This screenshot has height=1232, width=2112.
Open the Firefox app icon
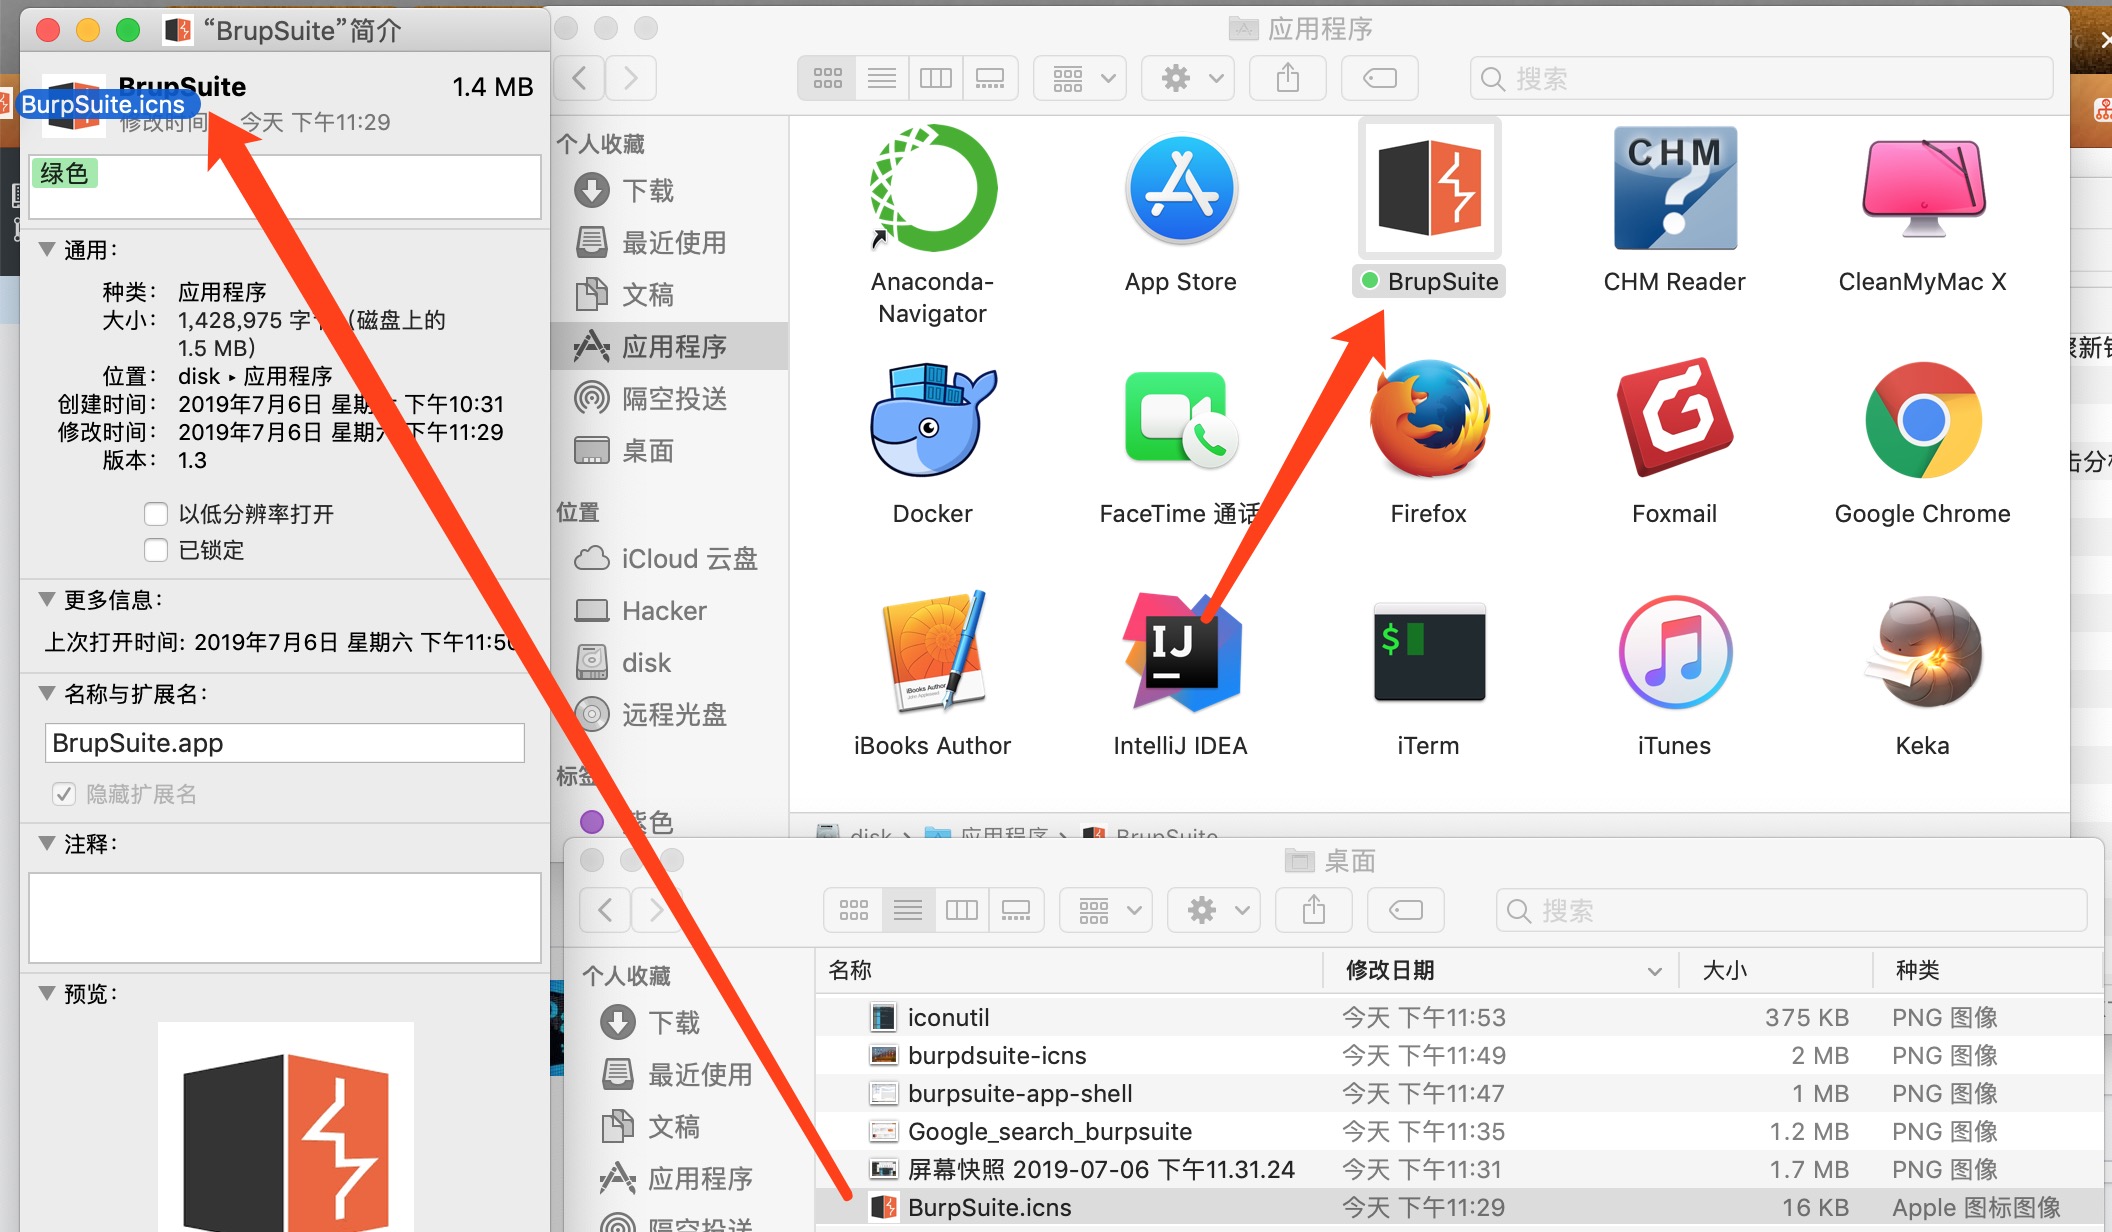[x=1428, y=420]
